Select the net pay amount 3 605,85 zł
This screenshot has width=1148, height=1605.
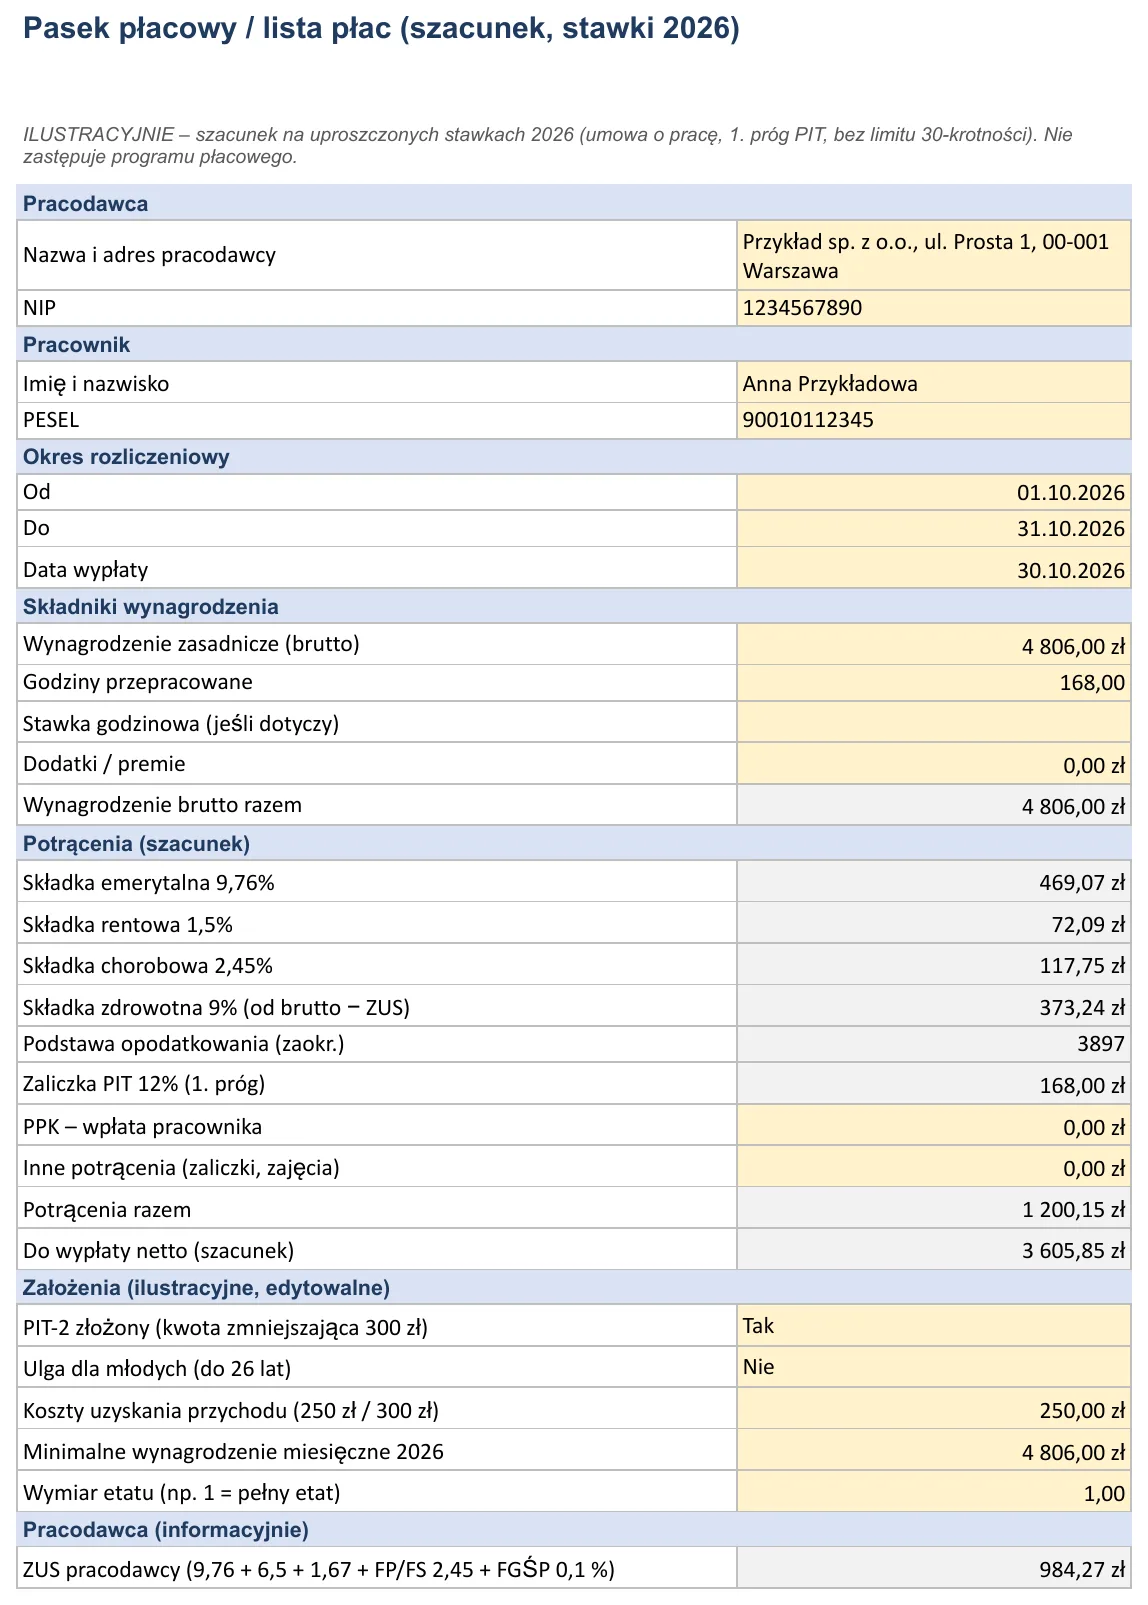point(934,1250)
